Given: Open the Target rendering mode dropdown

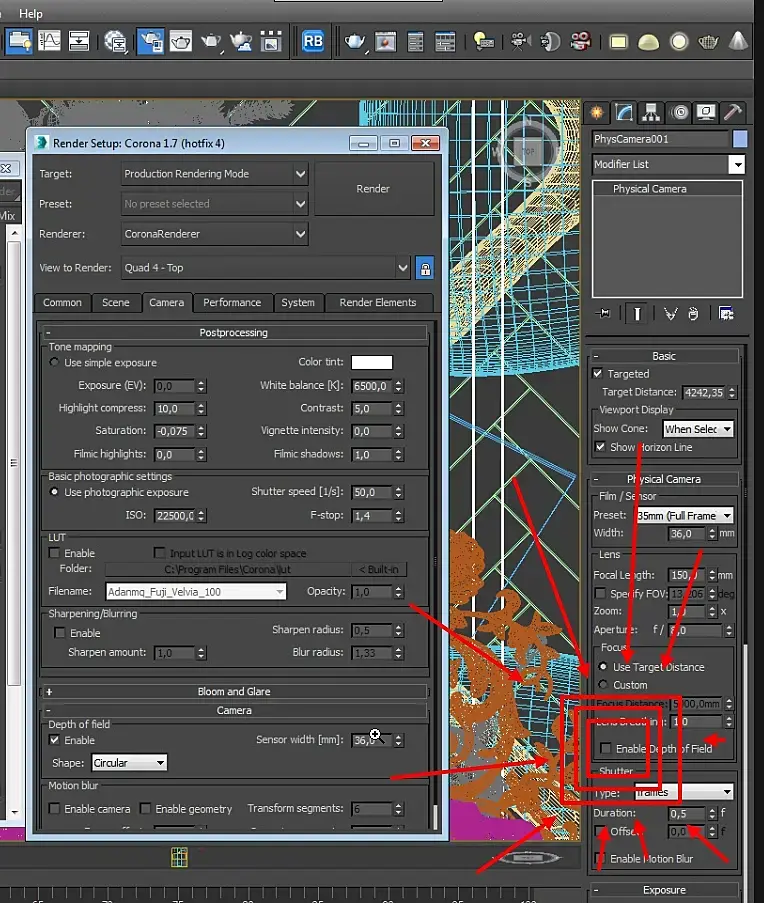Looking at the screenshot, I should click(215, 174).
